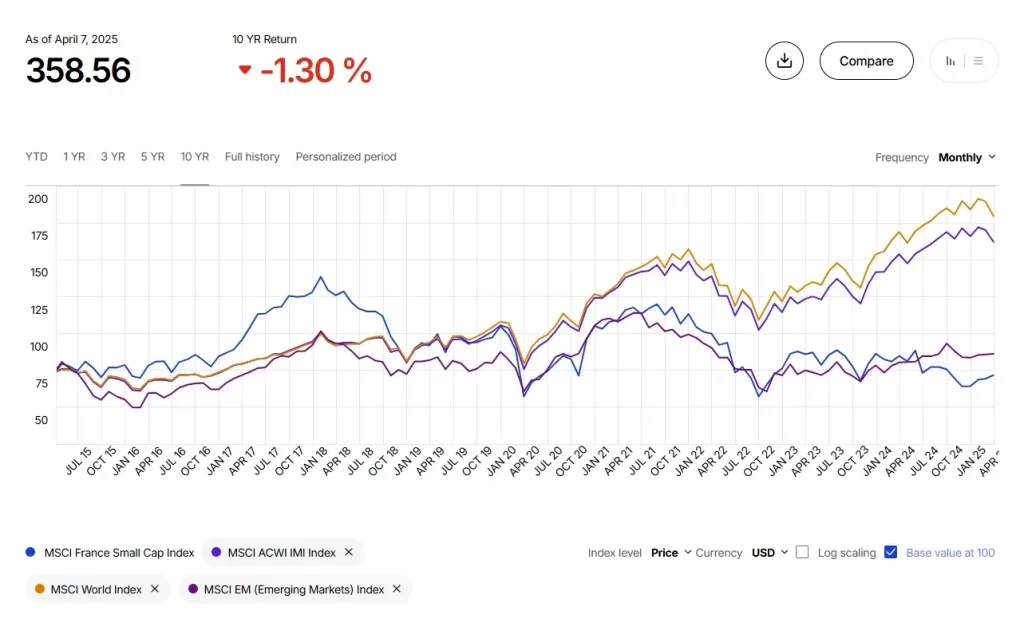Click the Compare button
Viewport: 1024px width, 619px height.
(866, 60)
